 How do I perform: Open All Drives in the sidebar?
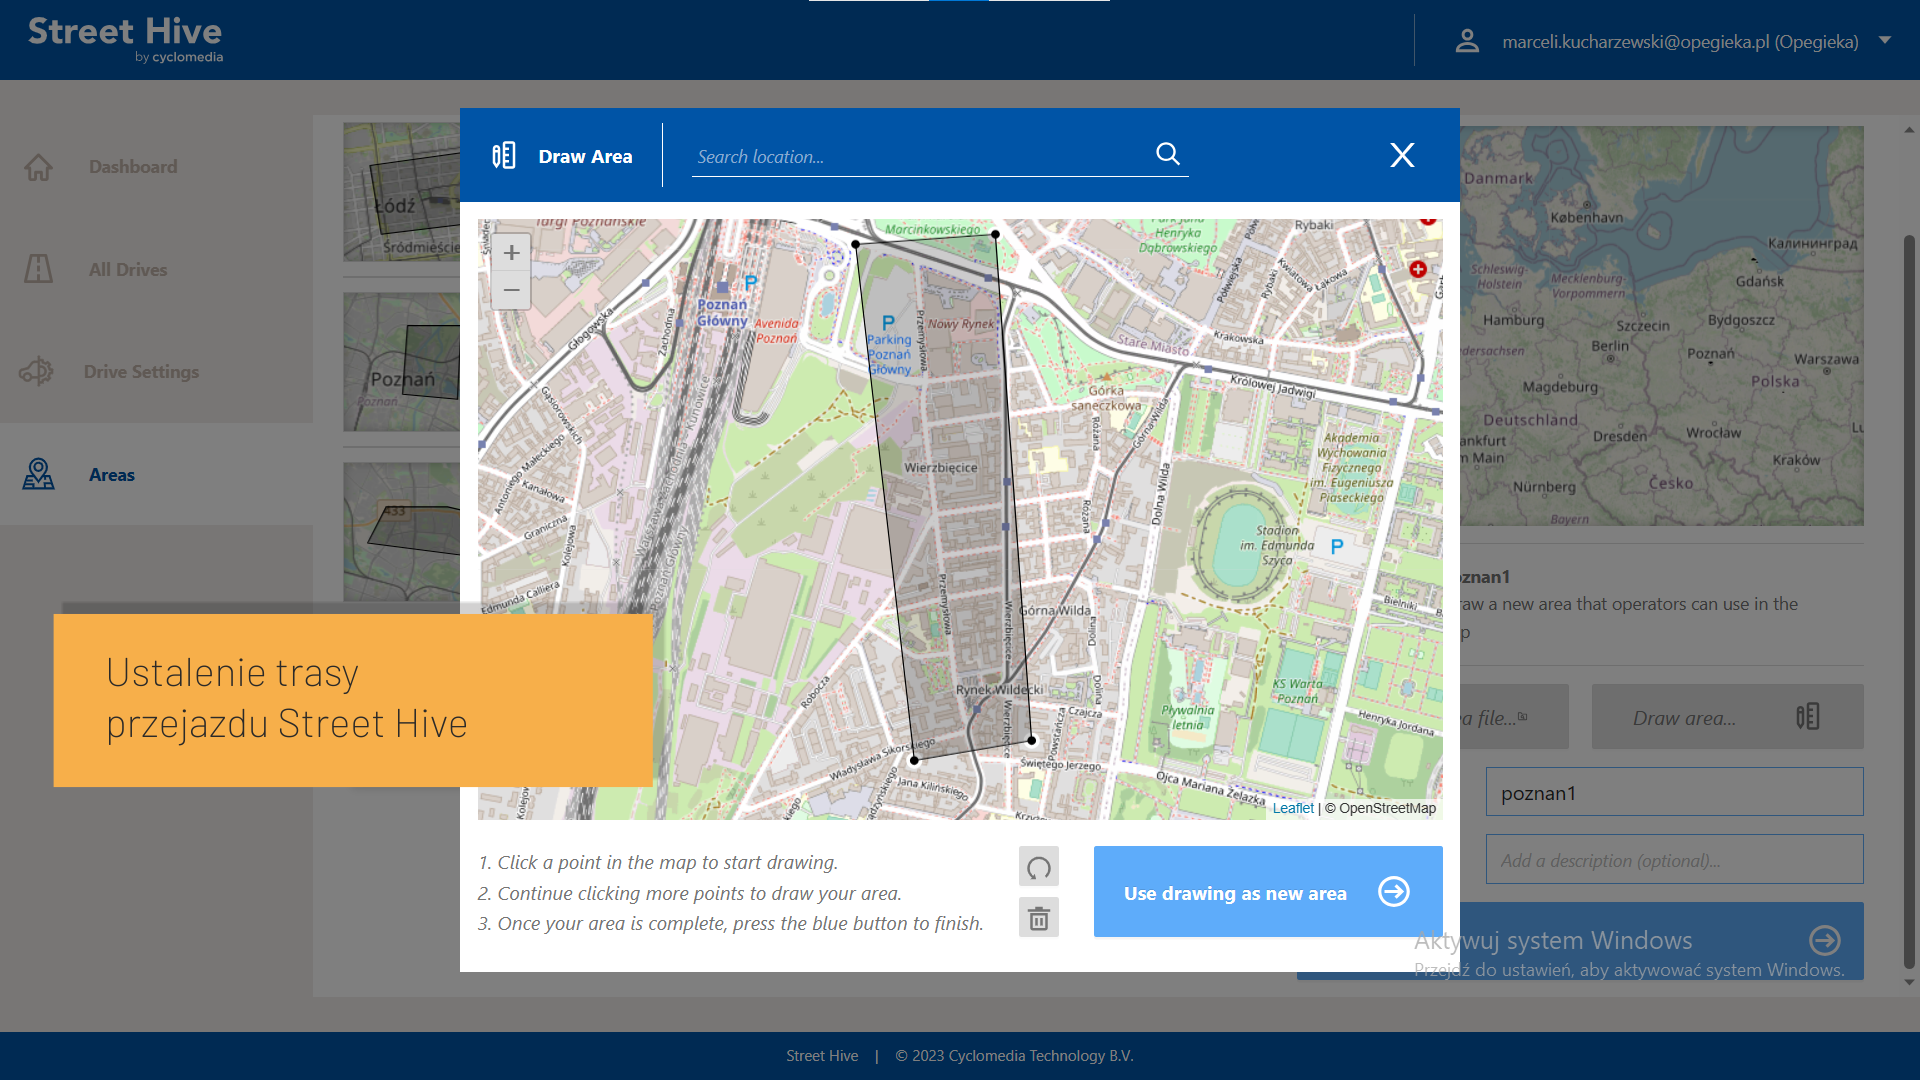coord(128,270)
